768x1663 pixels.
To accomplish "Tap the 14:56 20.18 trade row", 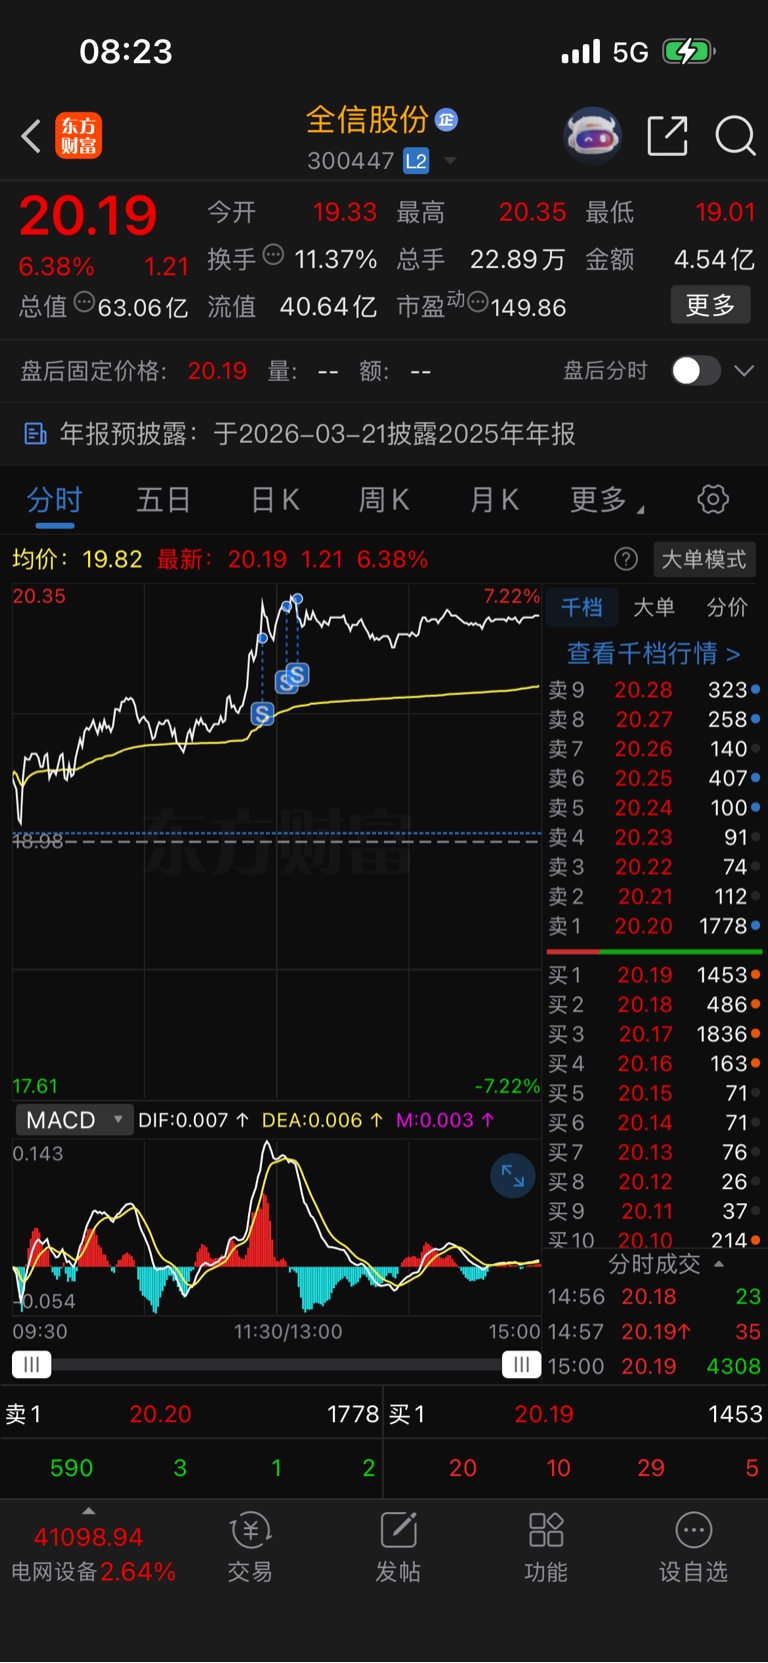I will click(654, 1297).
